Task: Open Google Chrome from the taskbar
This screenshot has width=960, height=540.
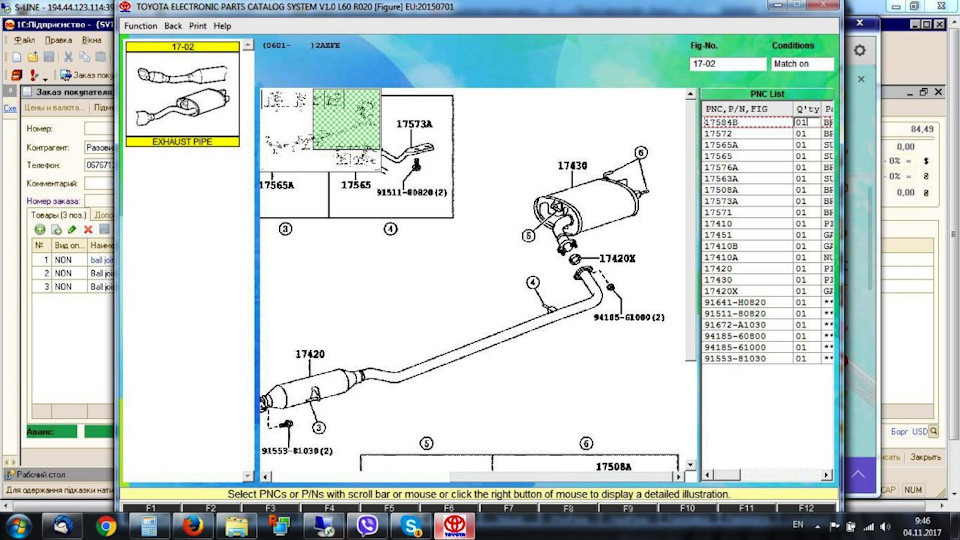Action: pos(106,526)
